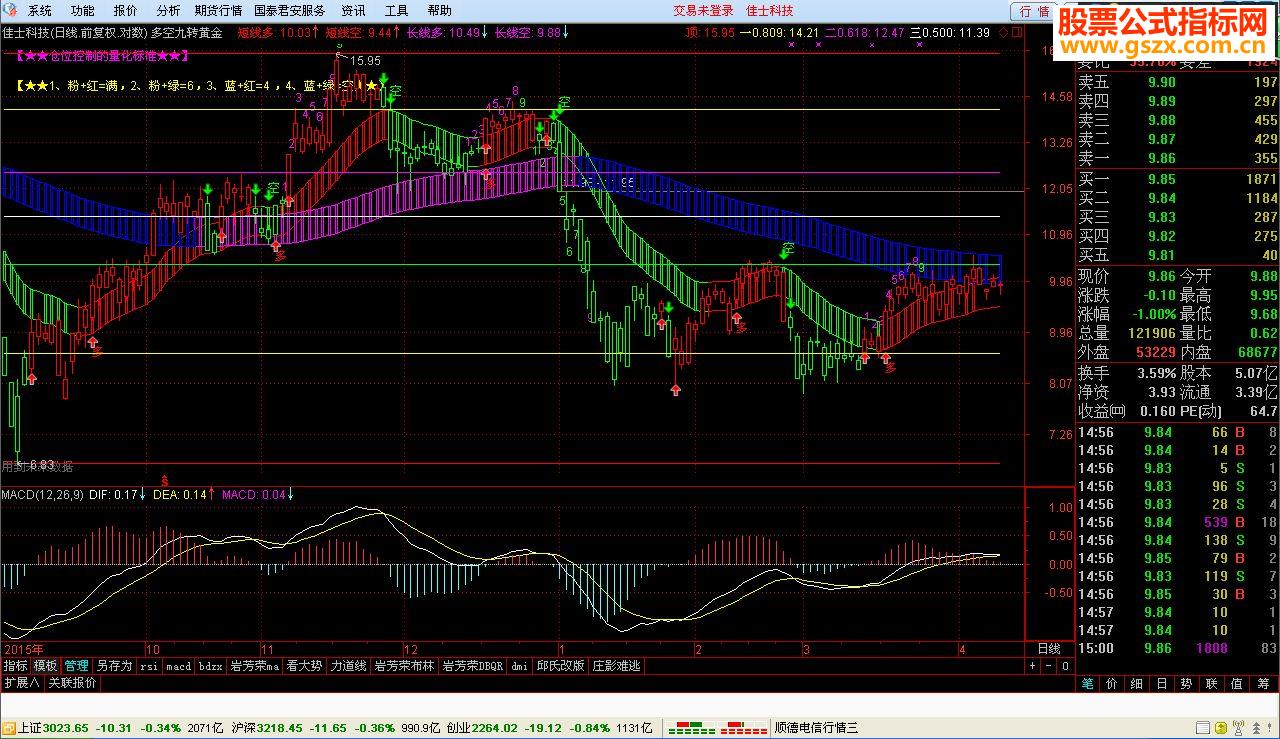Switch to the 筹 chips tab
The image size is (1280, 739).
[x=1263, y=684]
